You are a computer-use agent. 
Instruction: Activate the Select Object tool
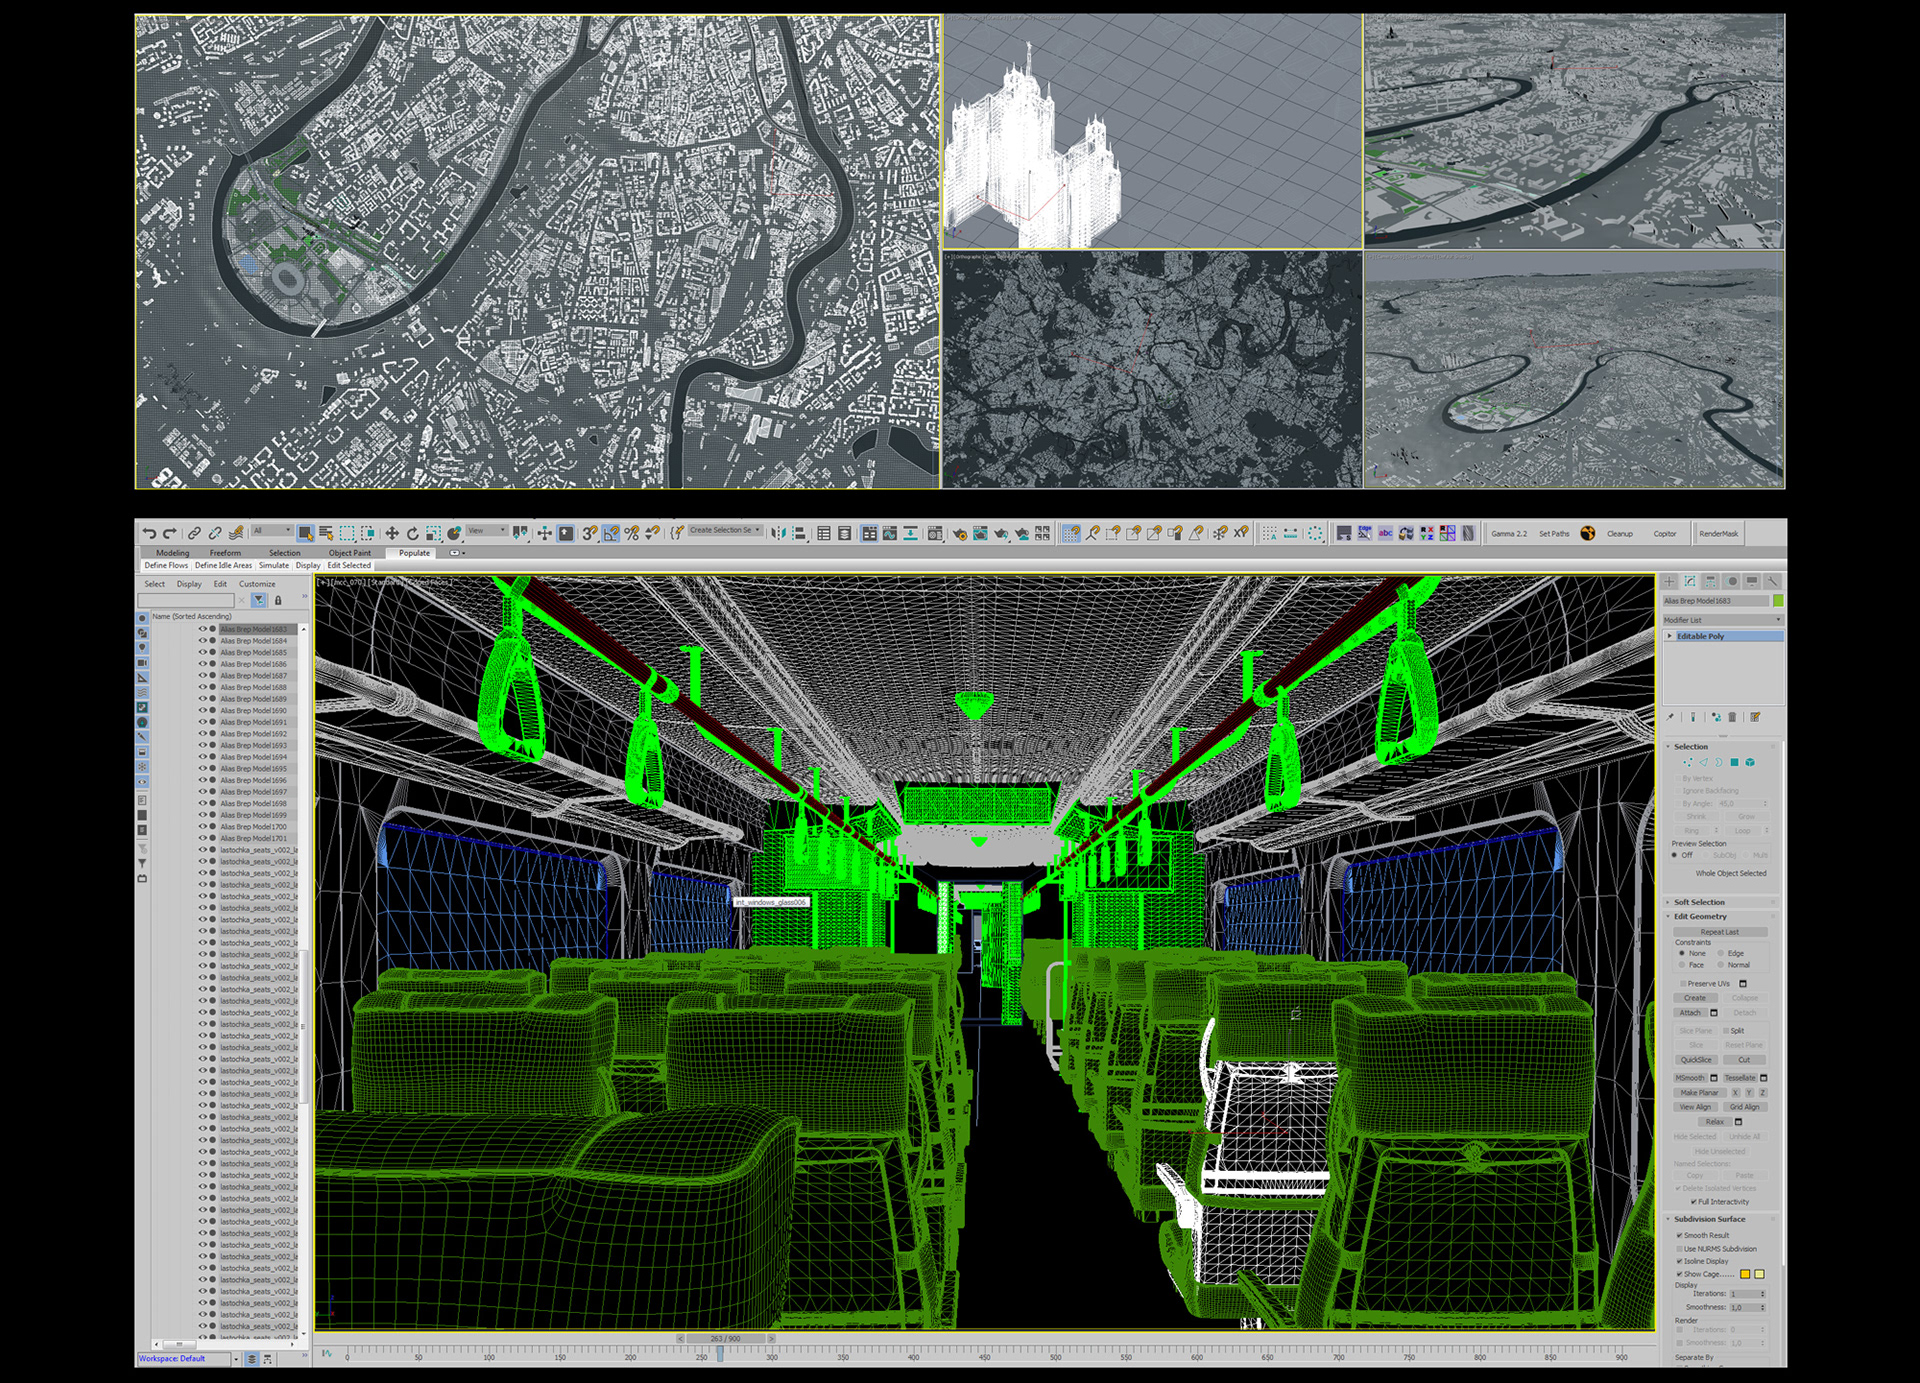point(305,534)
